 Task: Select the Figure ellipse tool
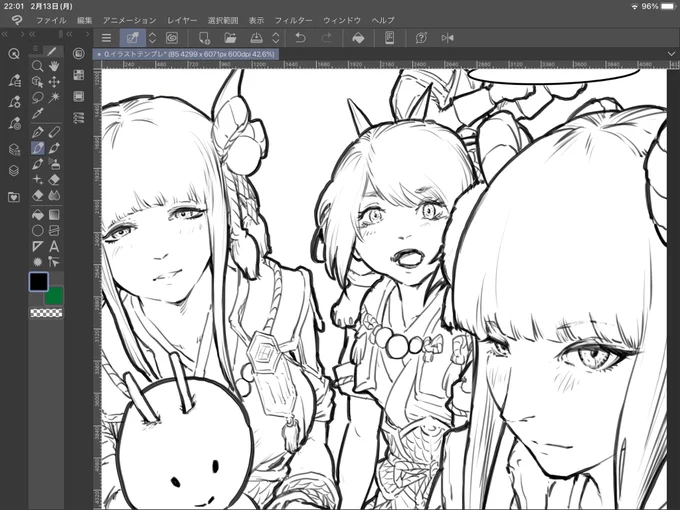click(x=38, y=230)
